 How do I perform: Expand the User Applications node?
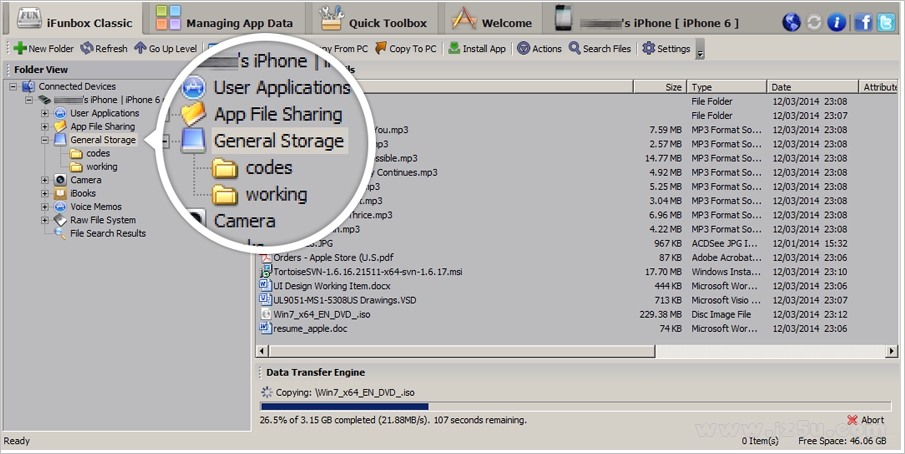coord(45,113)
